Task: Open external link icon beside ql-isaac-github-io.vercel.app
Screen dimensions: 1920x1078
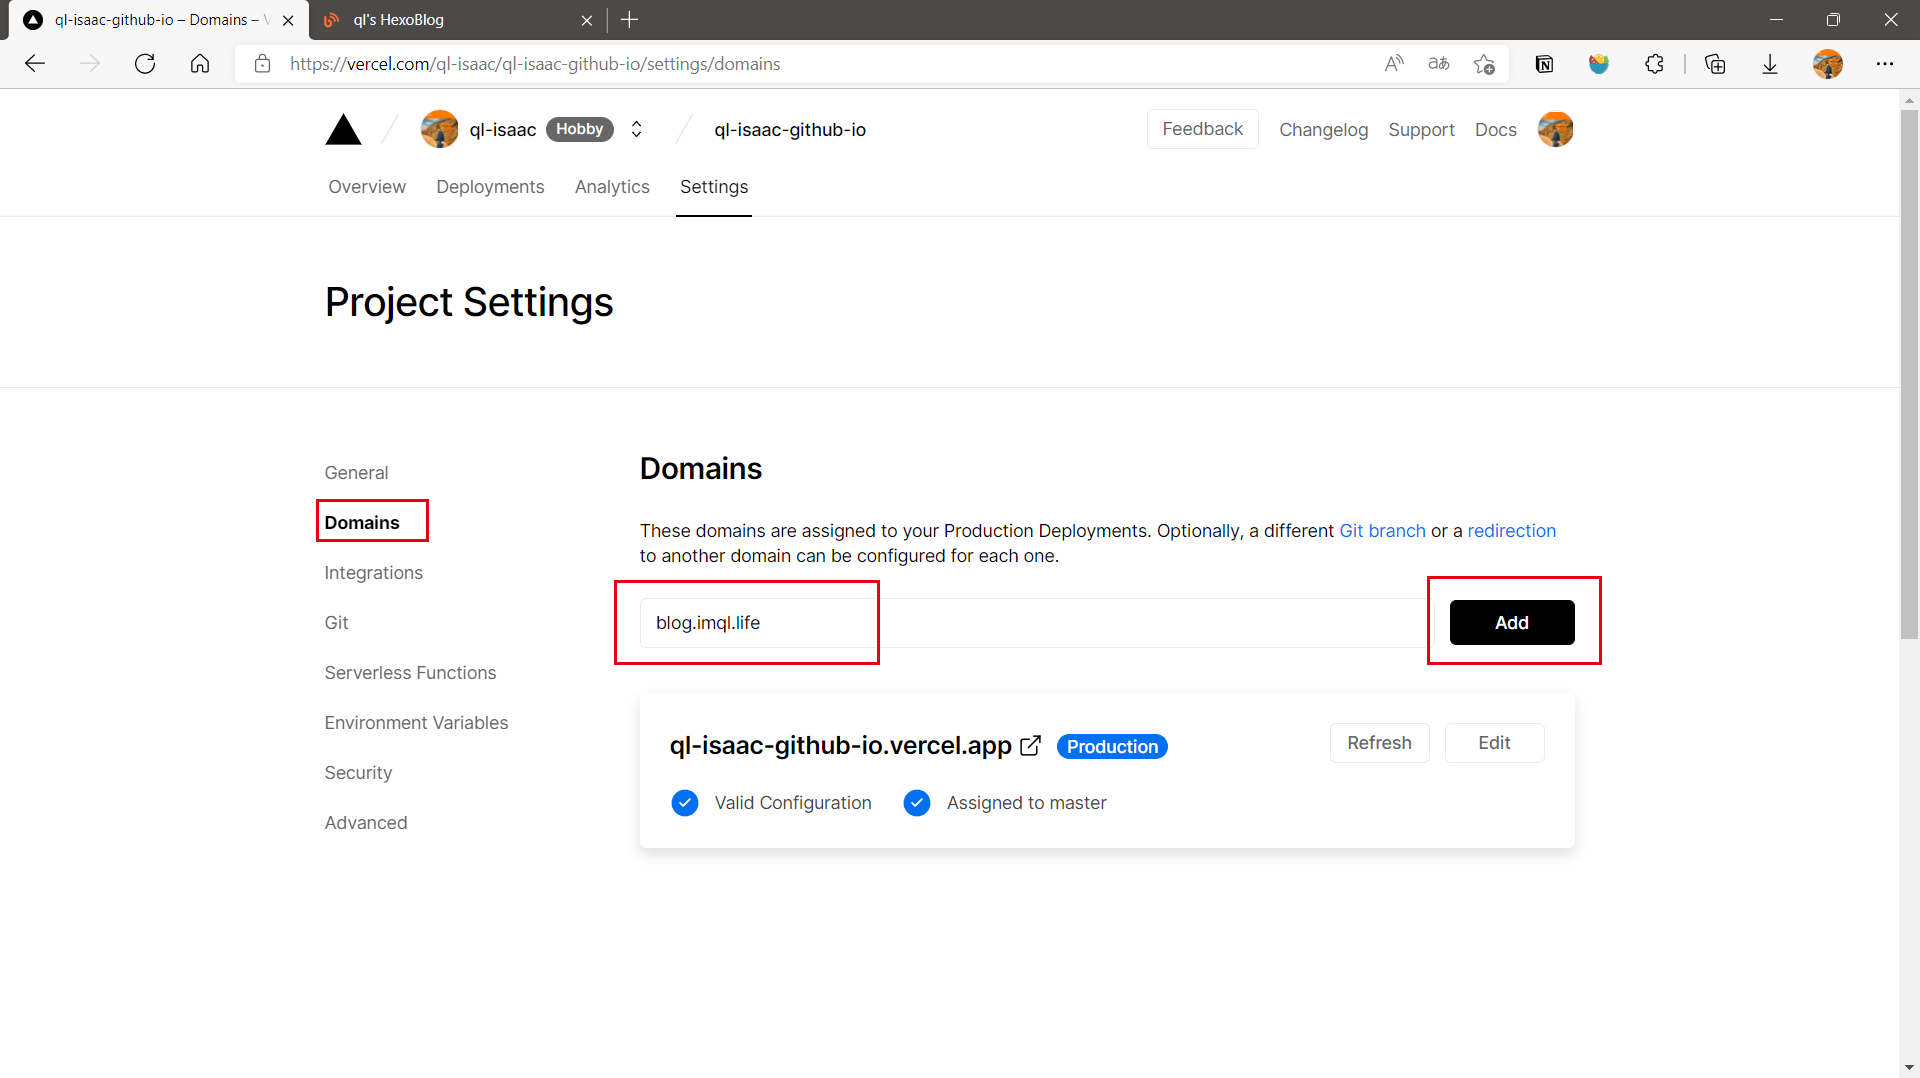Action: (x=1030, y=746)
